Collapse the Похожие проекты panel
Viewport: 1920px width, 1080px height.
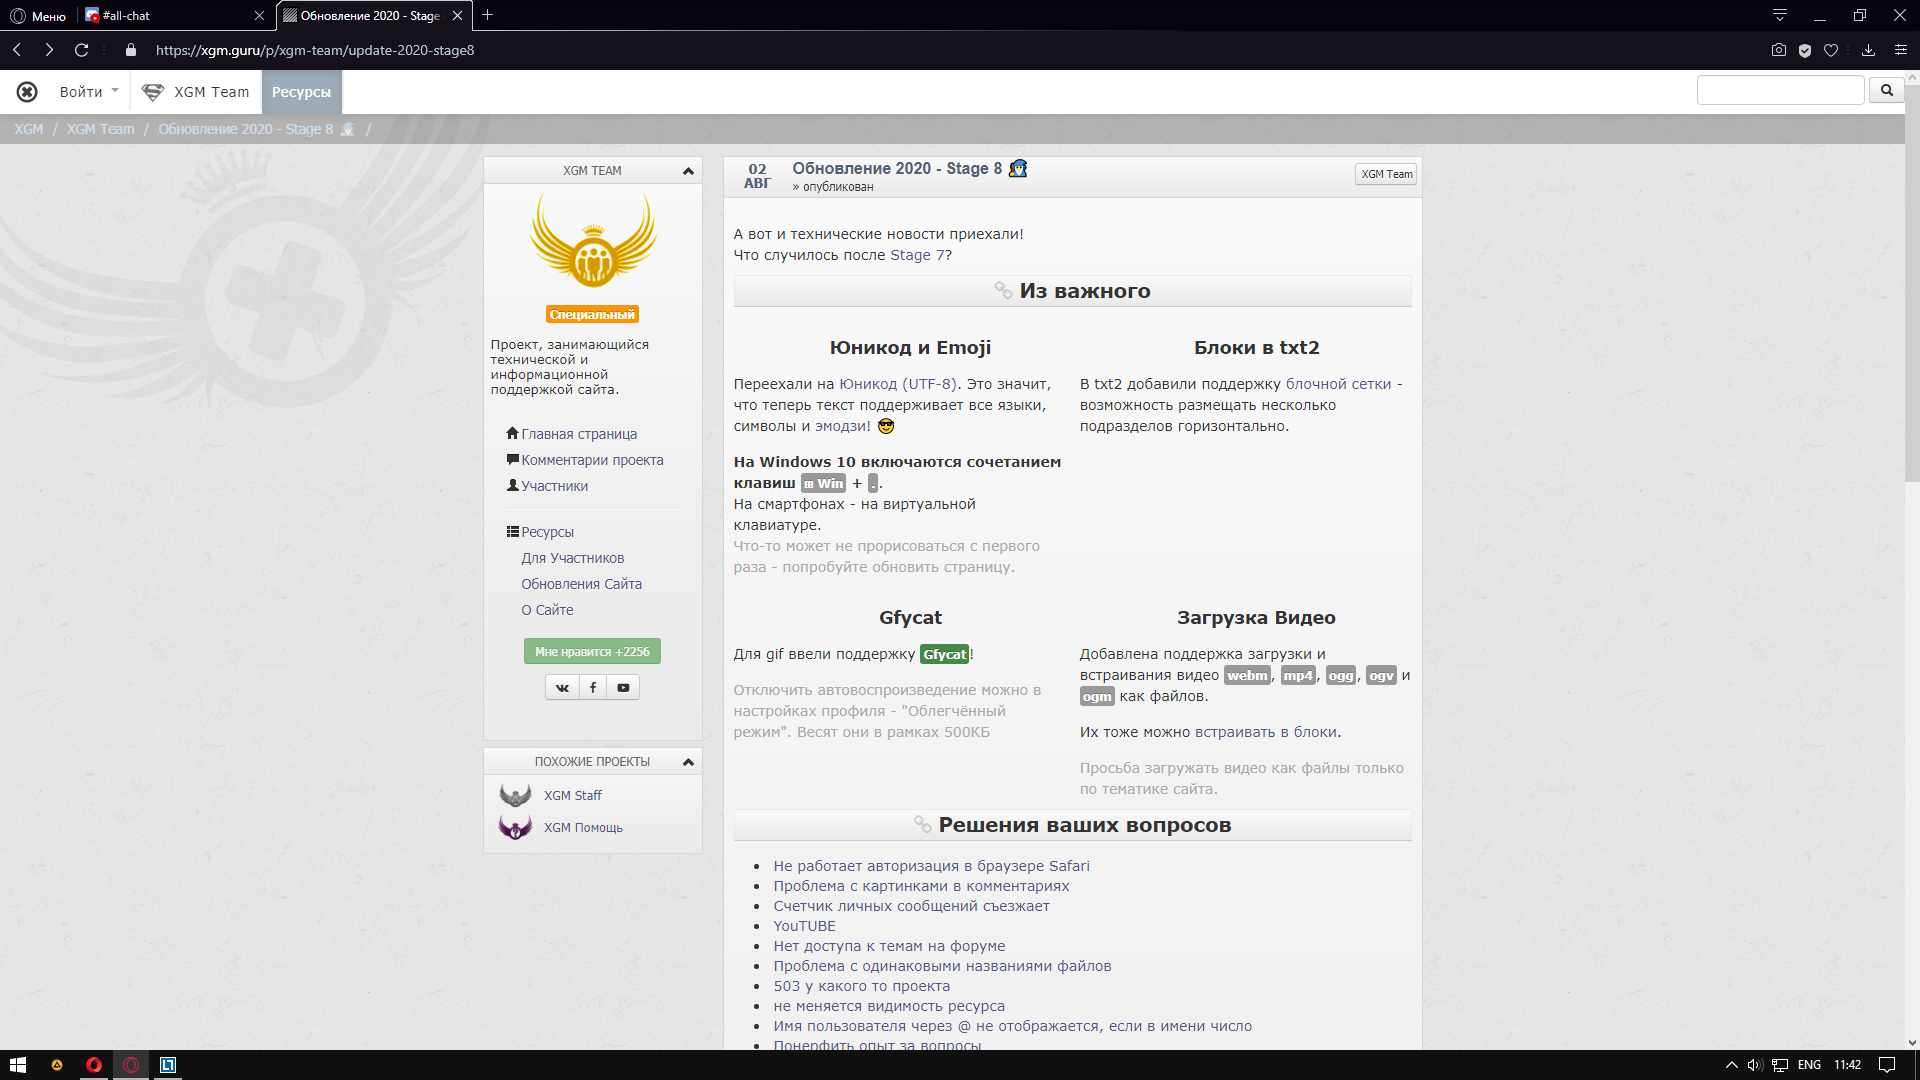pyautogui.click(x=688, y=762)
